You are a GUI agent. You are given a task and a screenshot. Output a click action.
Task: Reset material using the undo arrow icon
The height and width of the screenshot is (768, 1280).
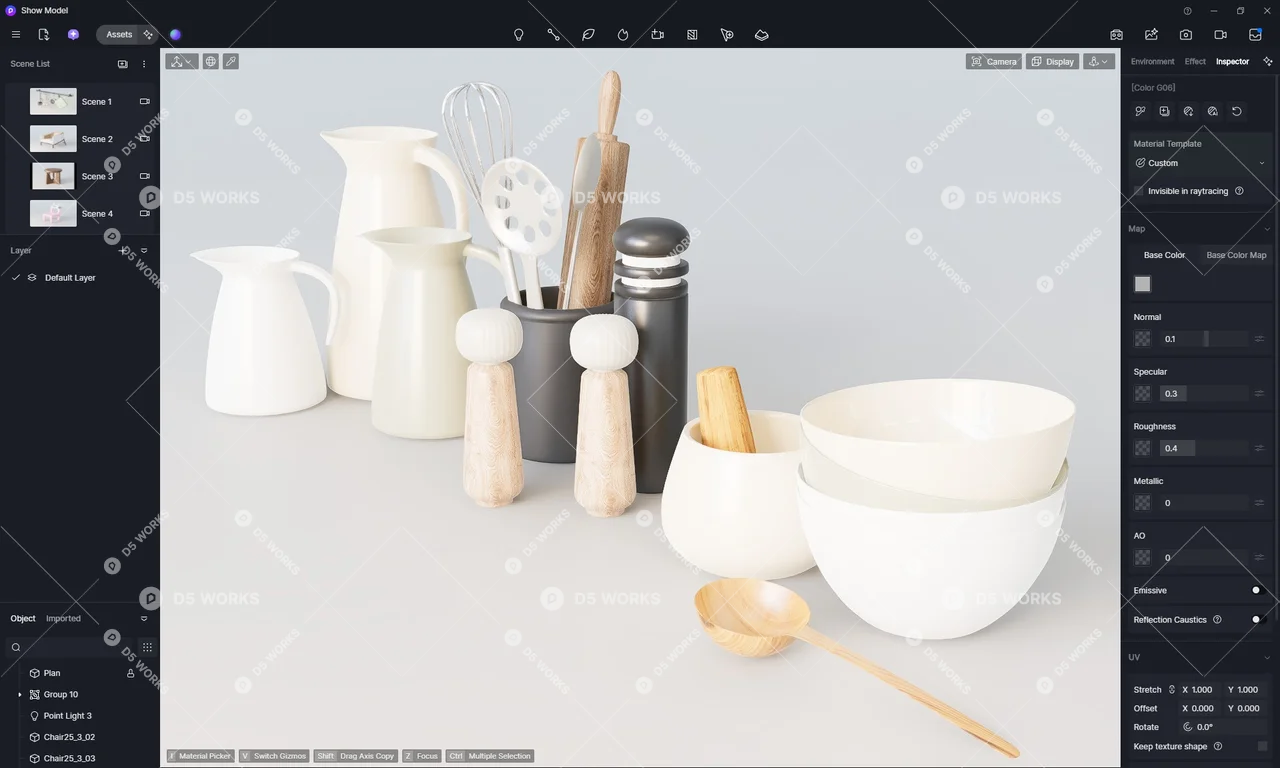1236,112
